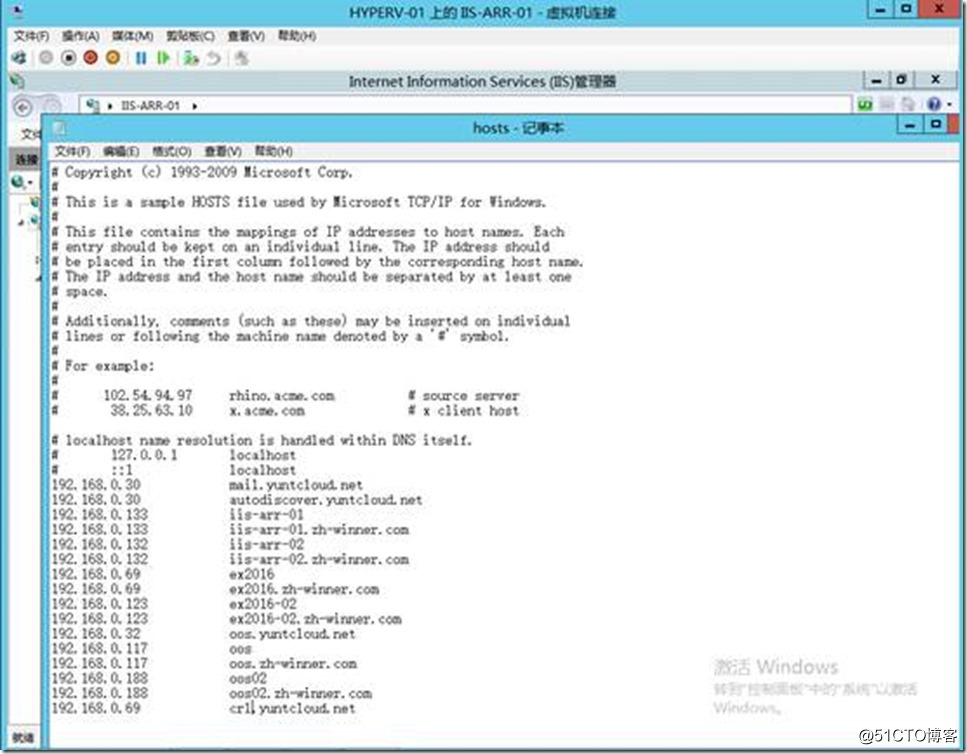Click the Turn Off VM icon

68,58
